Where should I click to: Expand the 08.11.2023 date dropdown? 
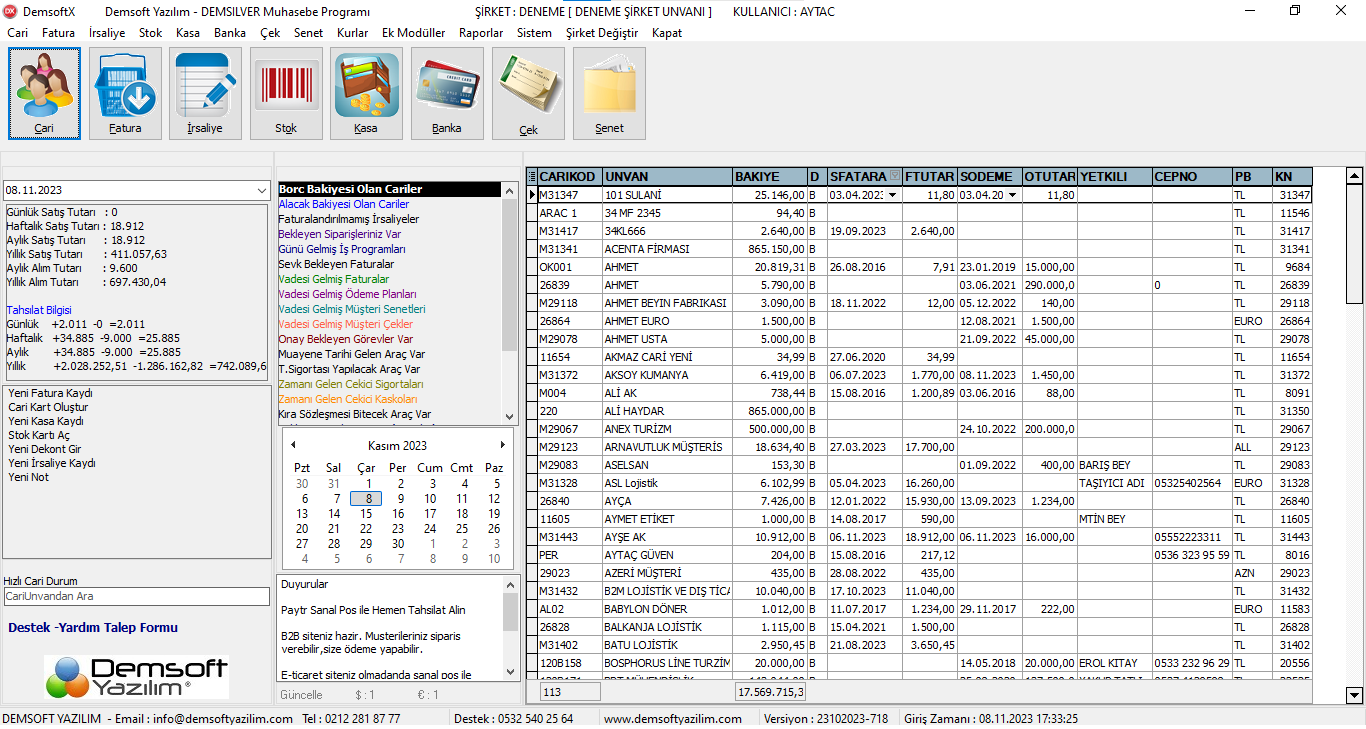[x=262, y=190]
